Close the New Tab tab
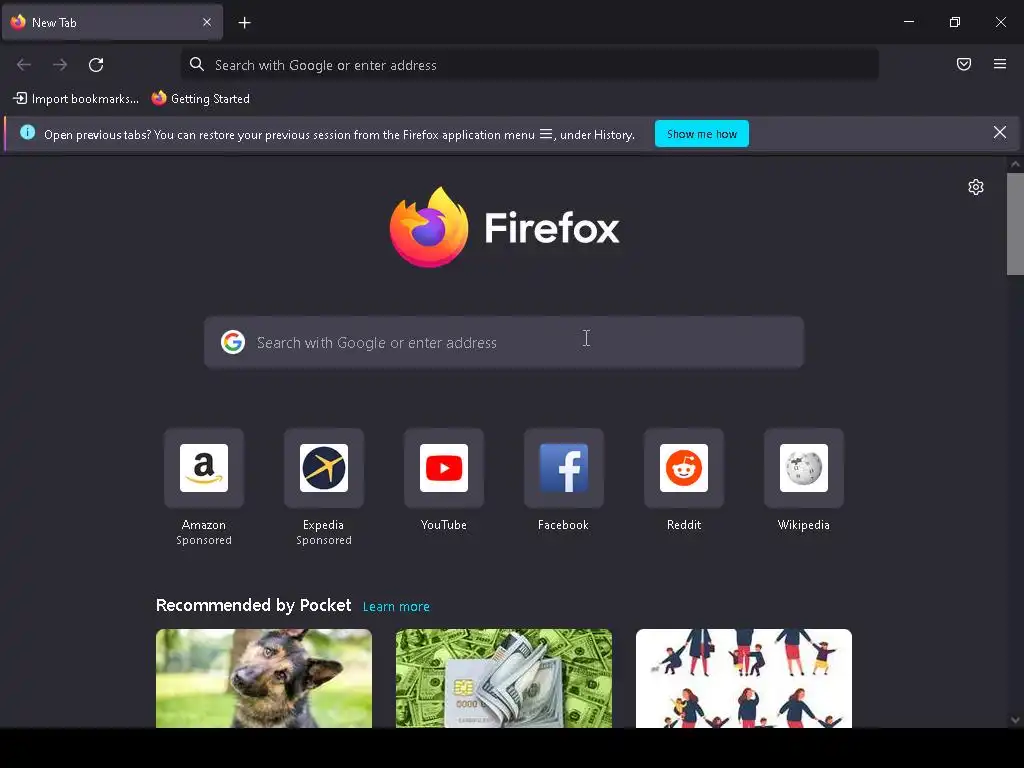 206,22
